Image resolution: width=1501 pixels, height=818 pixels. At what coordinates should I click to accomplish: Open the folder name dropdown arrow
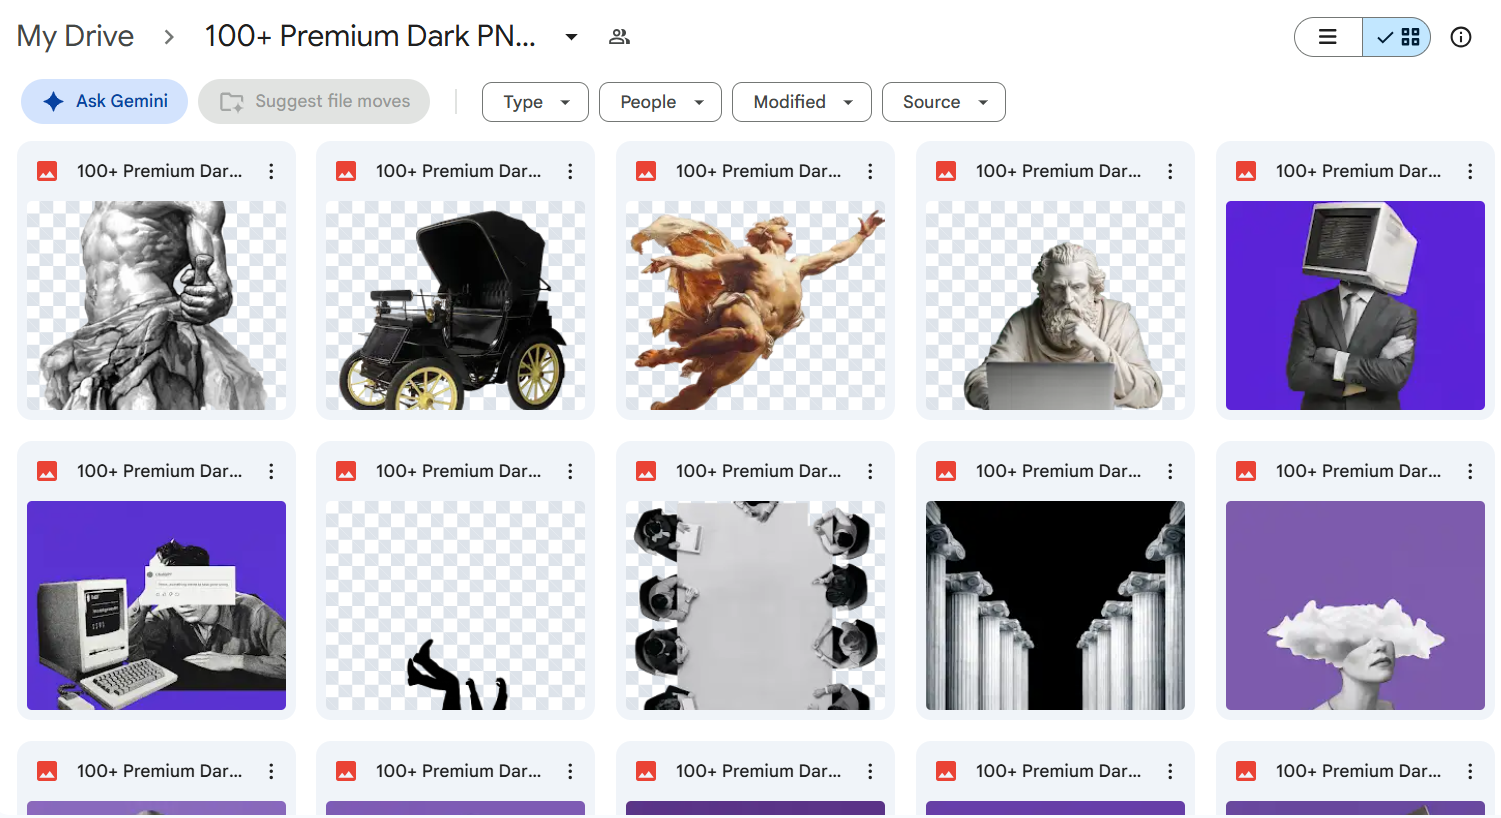coord(571,37)
